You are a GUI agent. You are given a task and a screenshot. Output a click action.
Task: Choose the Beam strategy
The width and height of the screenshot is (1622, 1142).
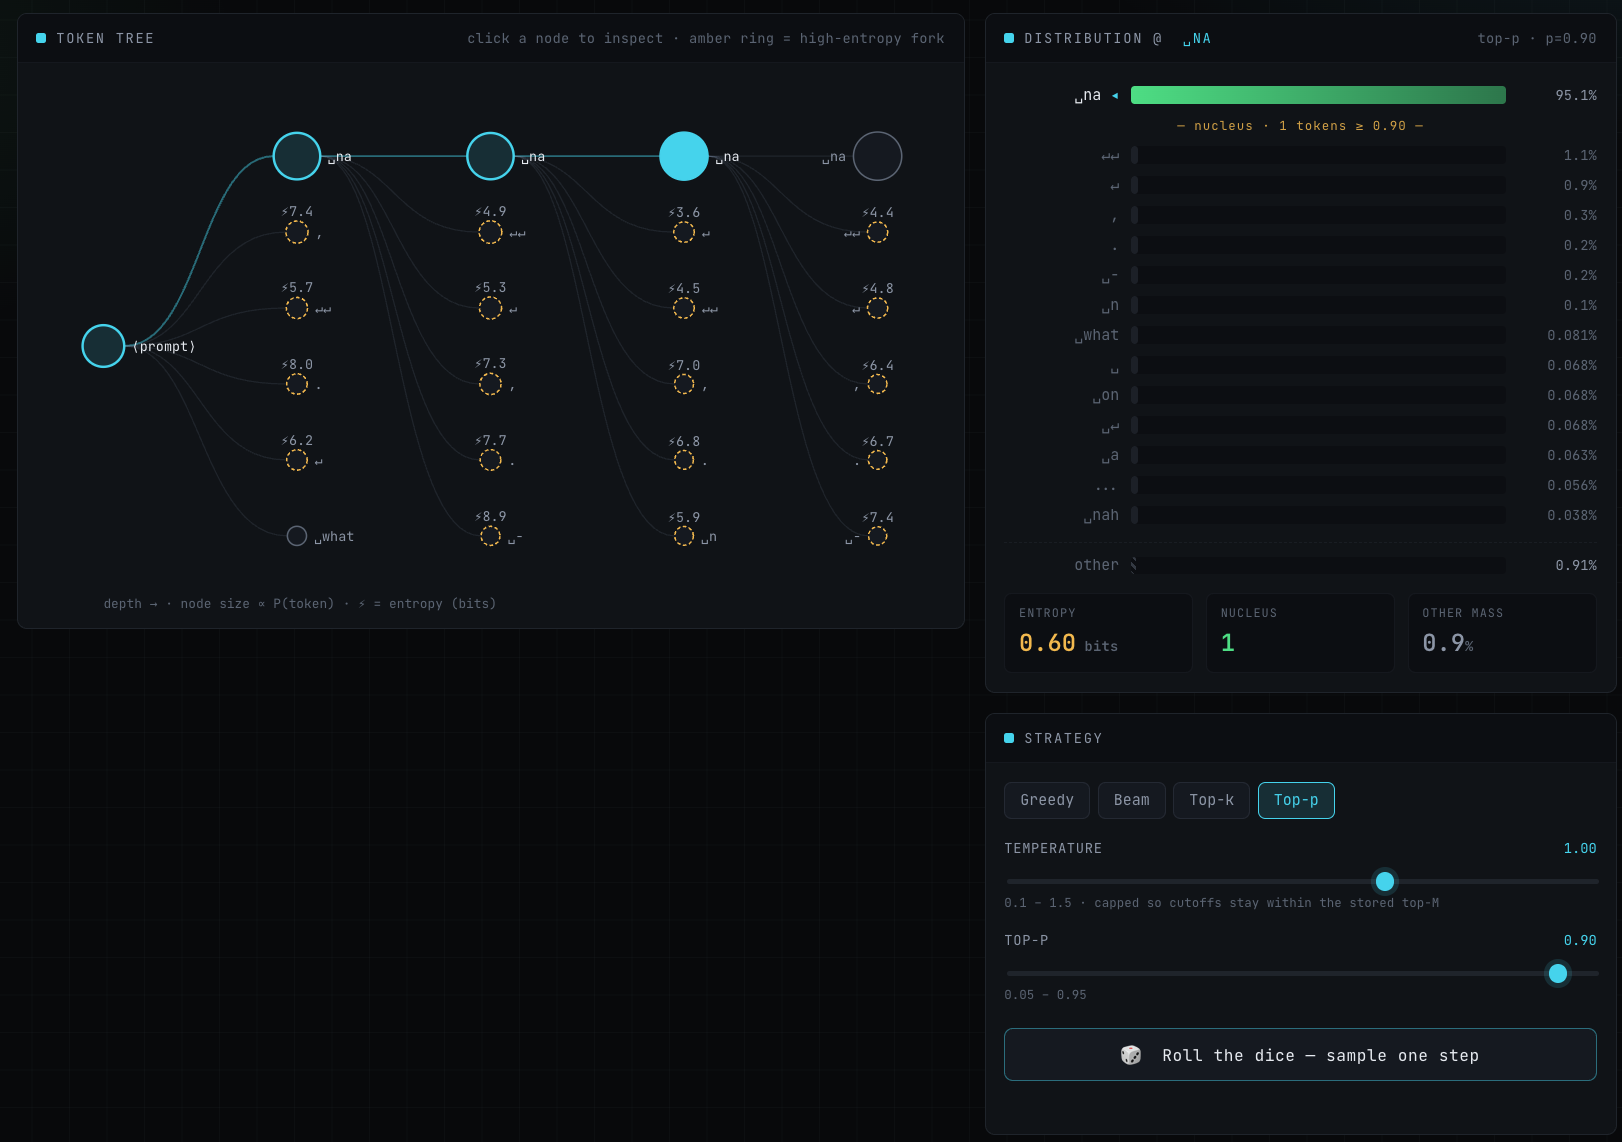point(1132,800)
